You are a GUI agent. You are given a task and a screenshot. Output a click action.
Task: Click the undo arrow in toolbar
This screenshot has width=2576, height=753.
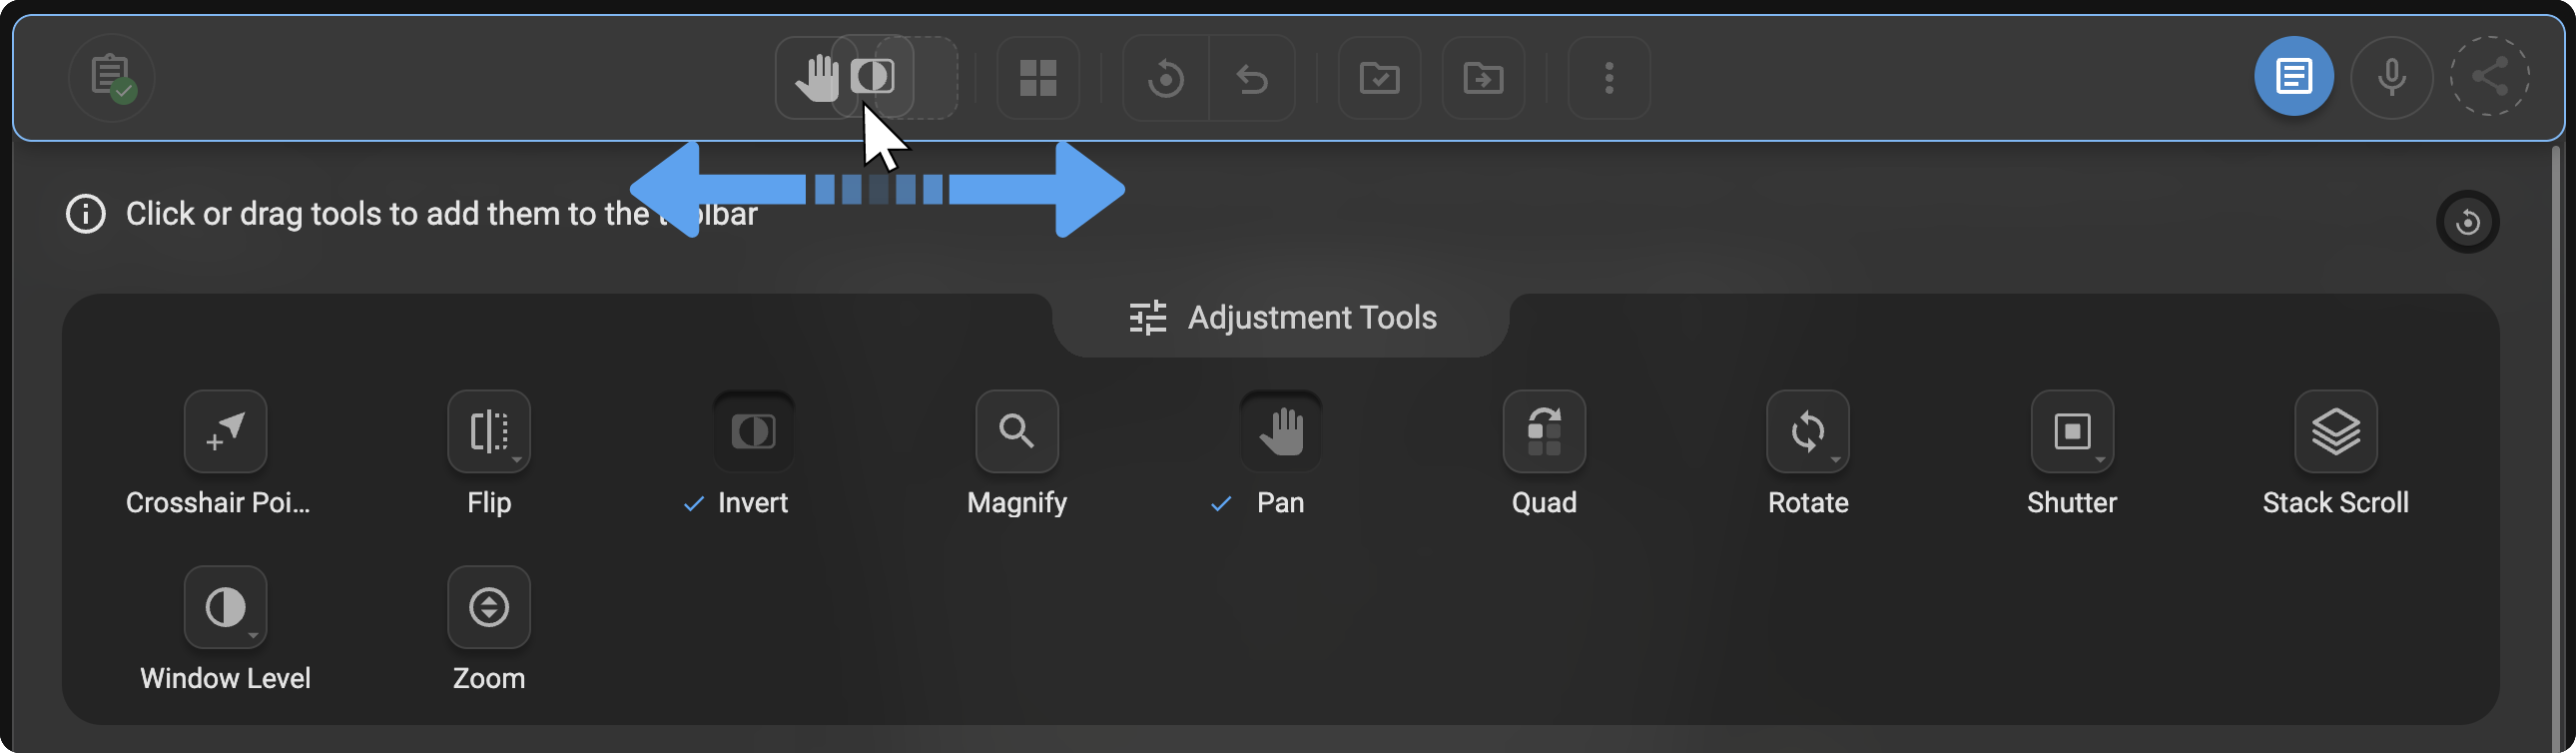click(1251, 77)
